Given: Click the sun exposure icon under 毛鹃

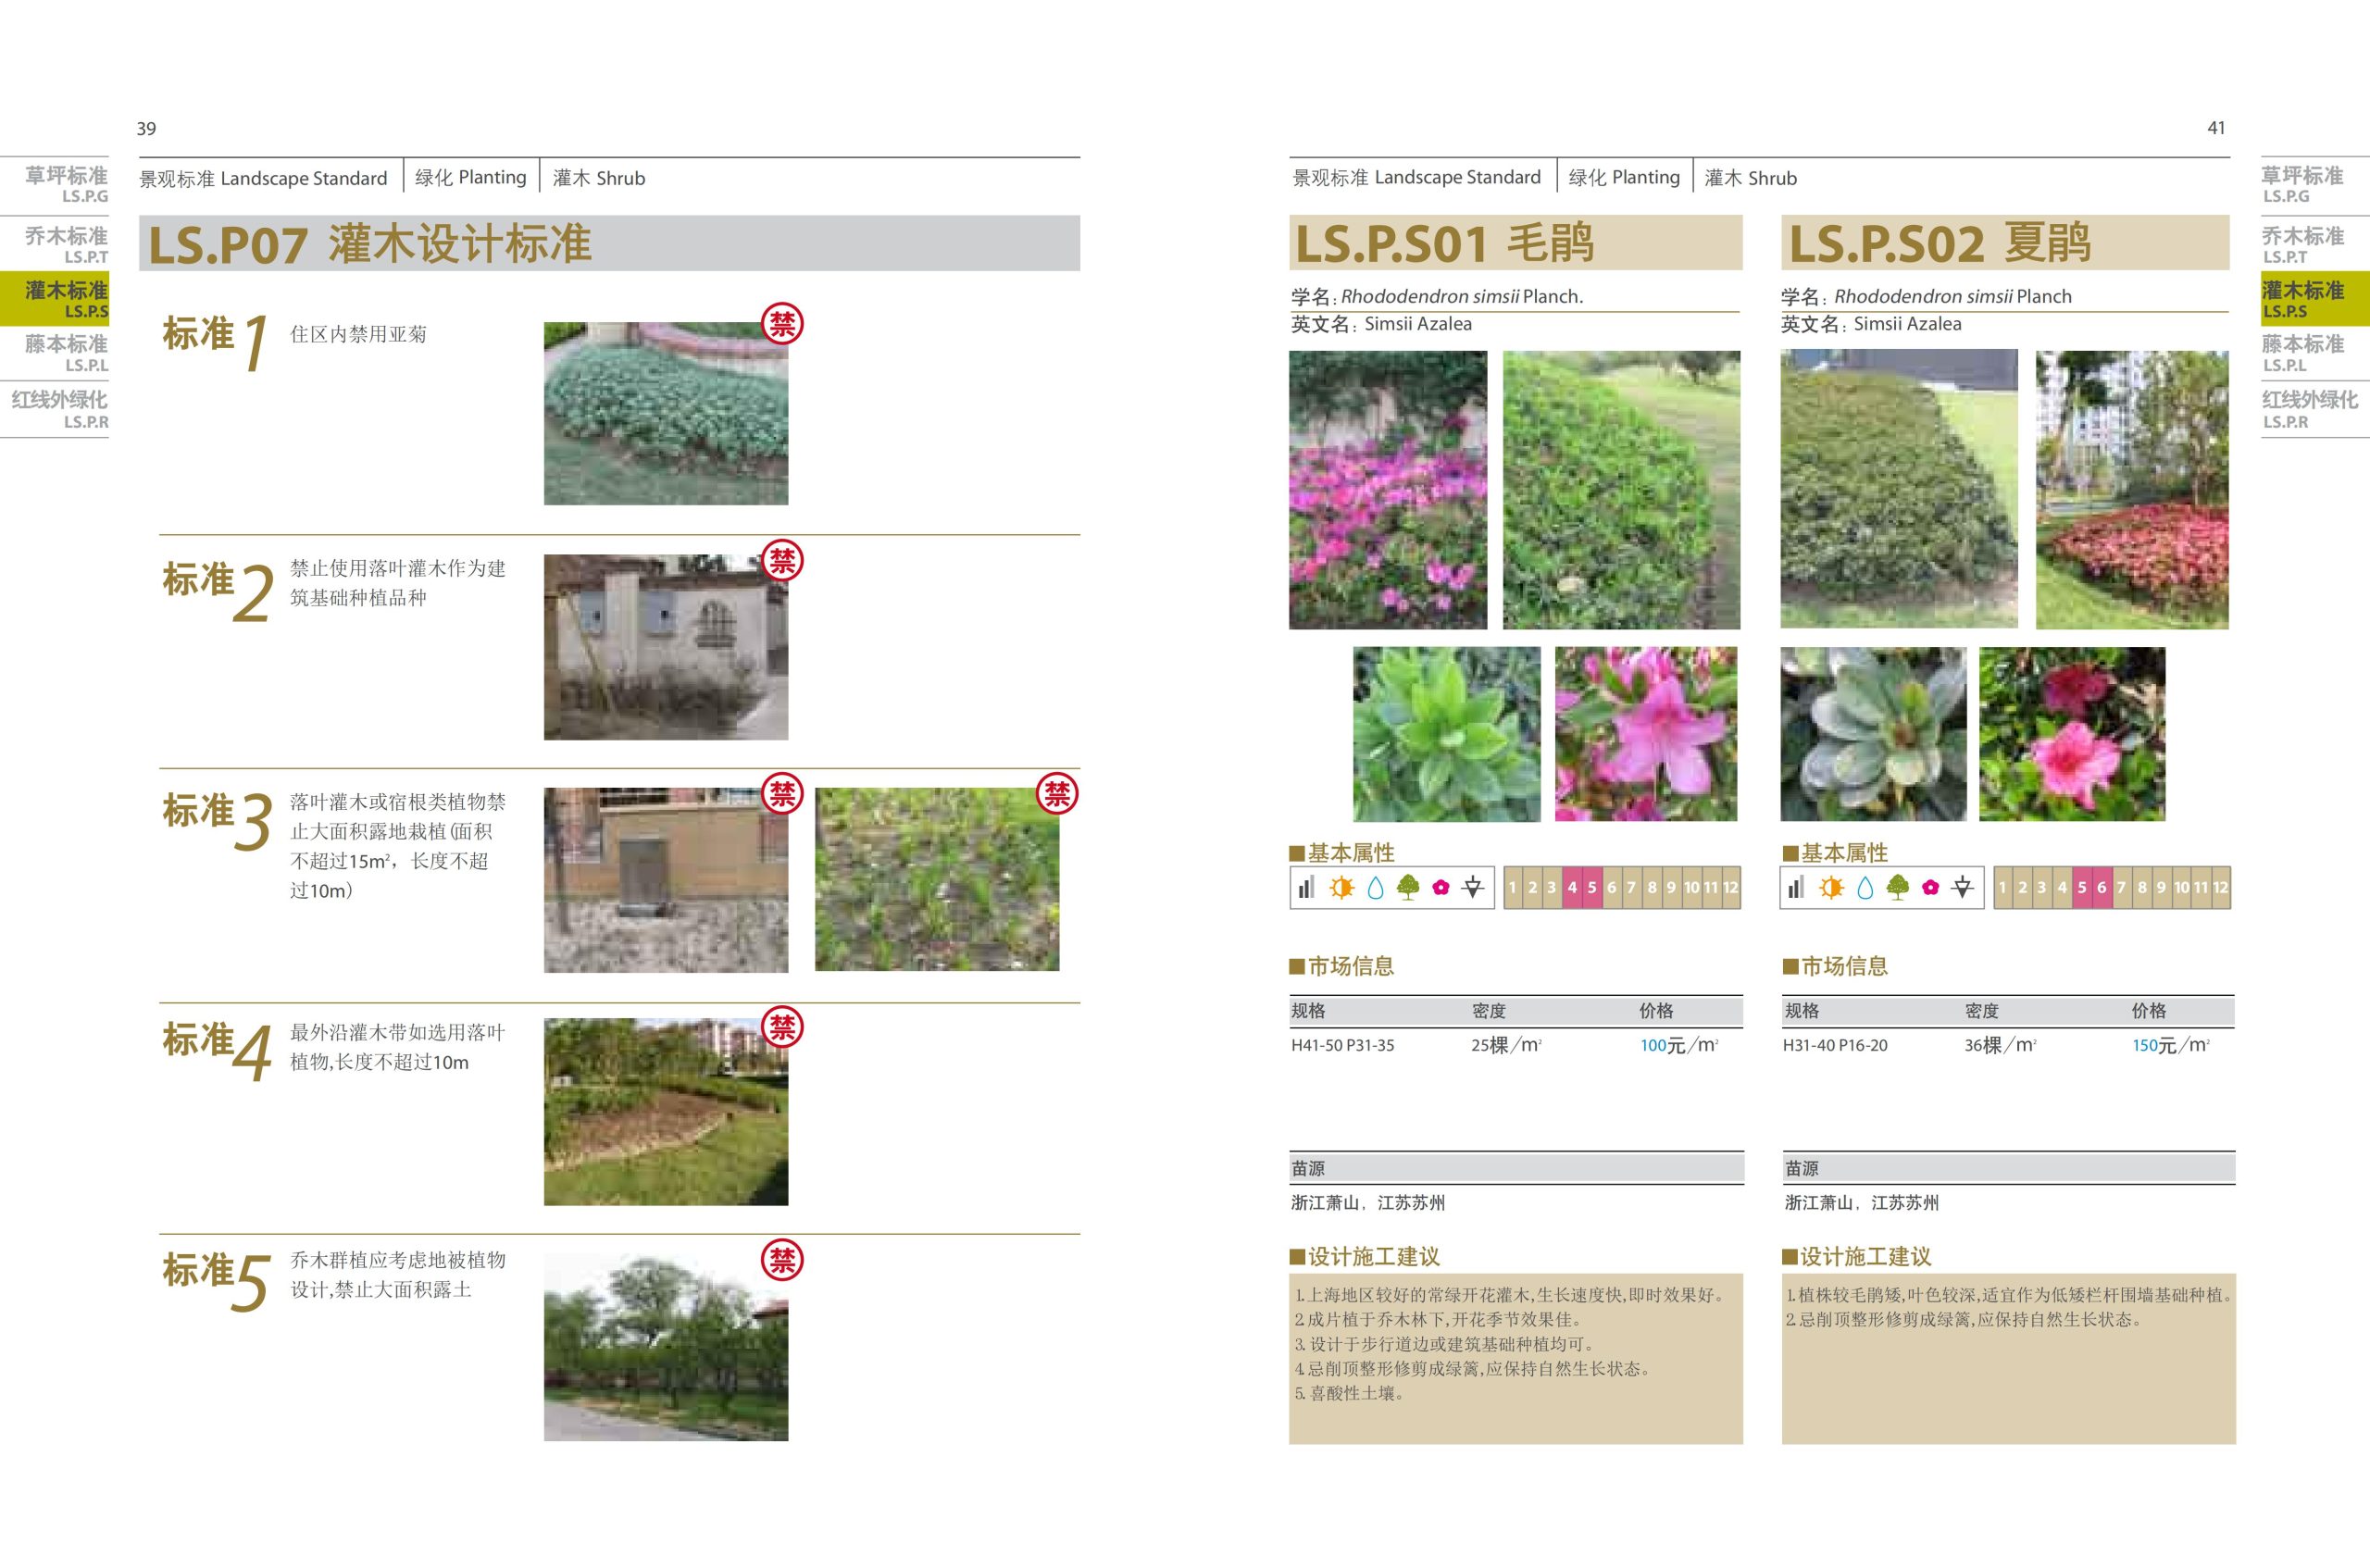Looking at the screenshot, I should [1341, 888].
